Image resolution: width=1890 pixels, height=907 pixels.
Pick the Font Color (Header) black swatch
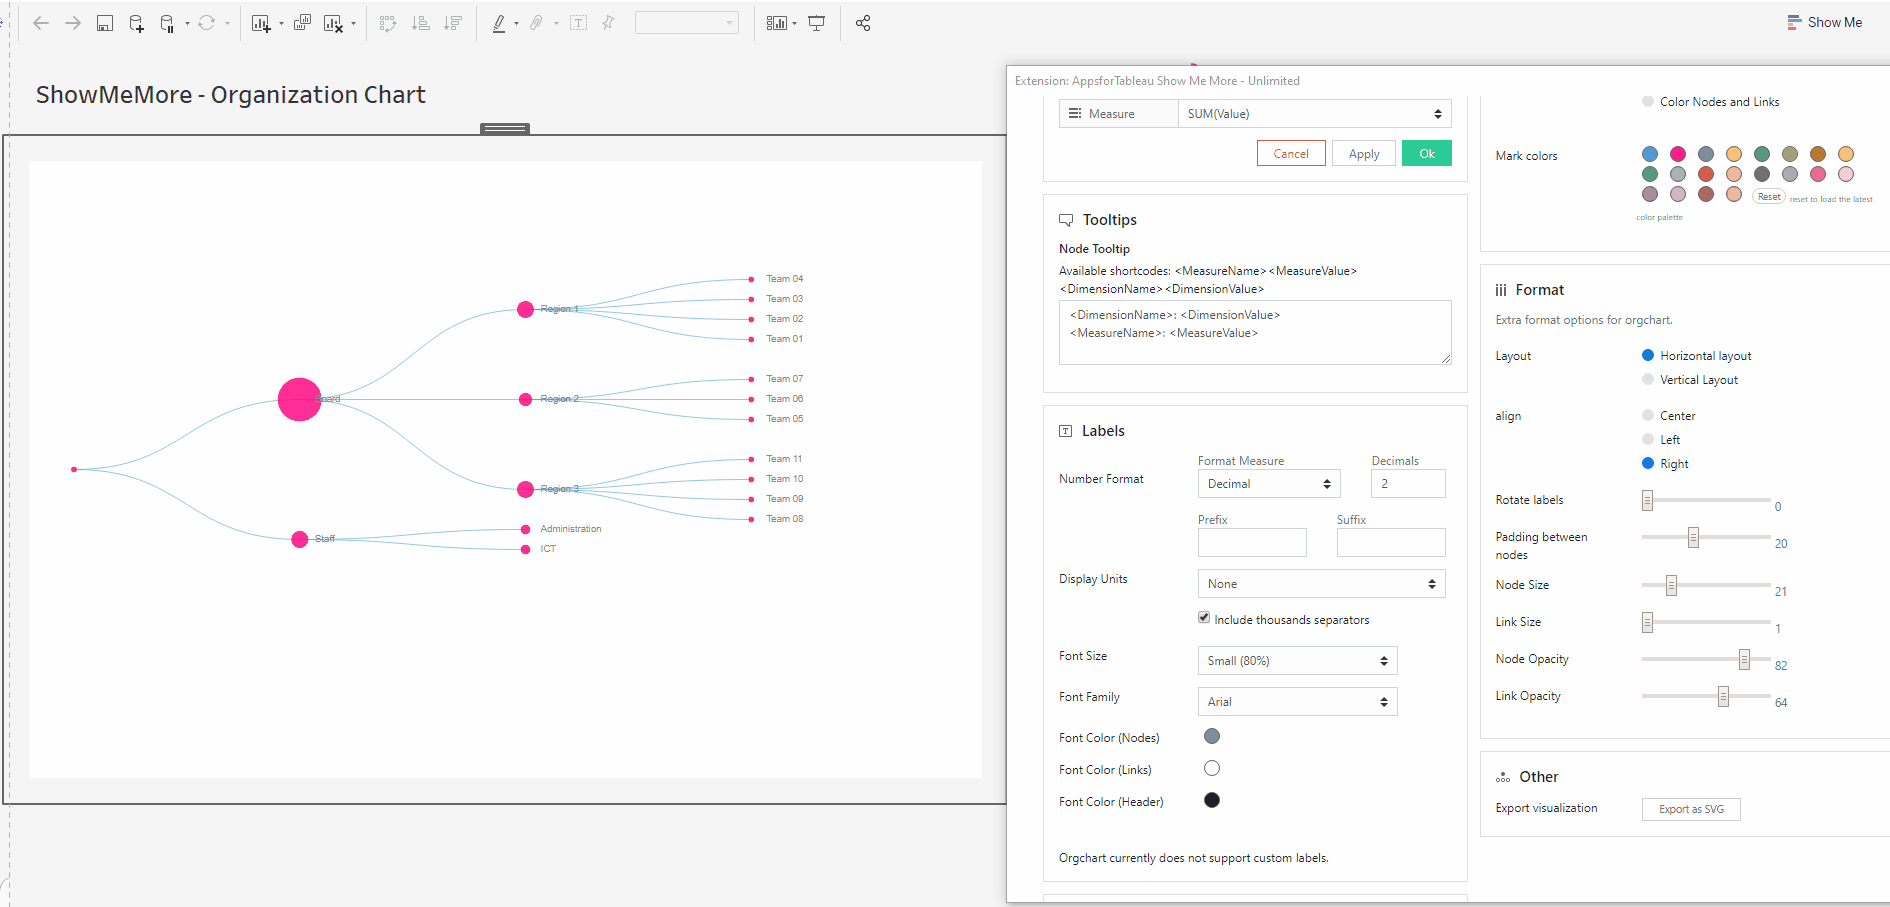click(x=1212, y=800)
